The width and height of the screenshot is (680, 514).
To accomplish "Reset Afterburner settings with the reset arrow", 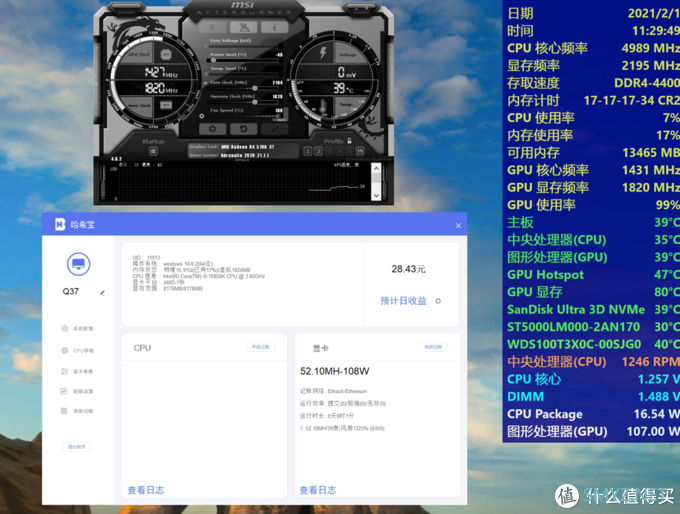I will pos(244,129).
